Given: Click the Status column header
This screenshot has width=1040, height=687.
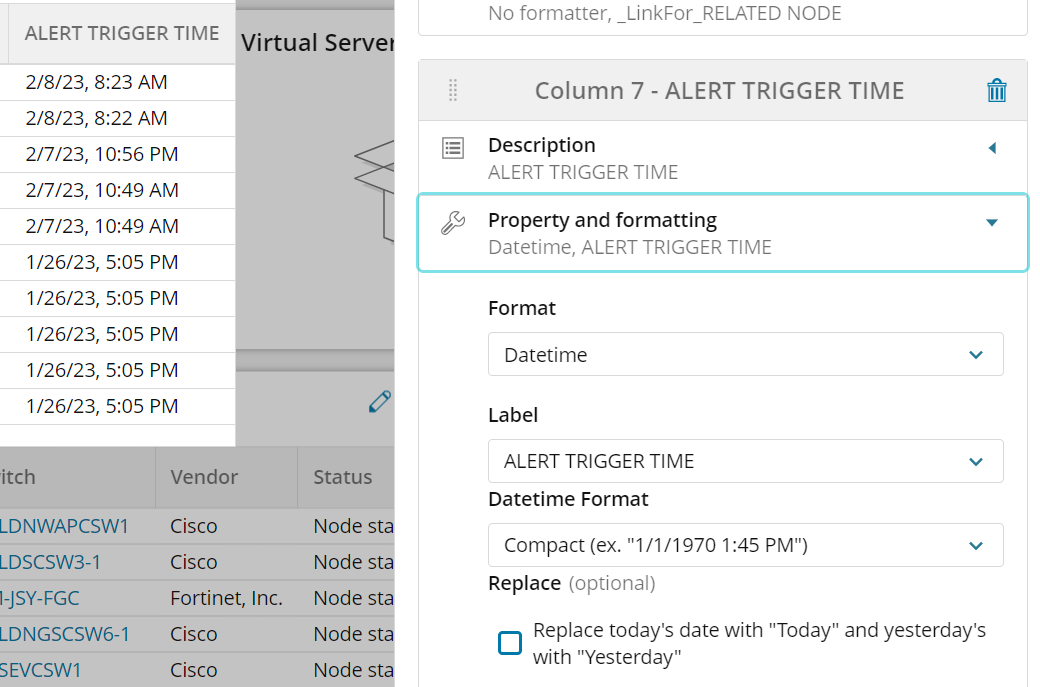Looking at the screenshot, I should pyautogui.click(x=343, y=477).
